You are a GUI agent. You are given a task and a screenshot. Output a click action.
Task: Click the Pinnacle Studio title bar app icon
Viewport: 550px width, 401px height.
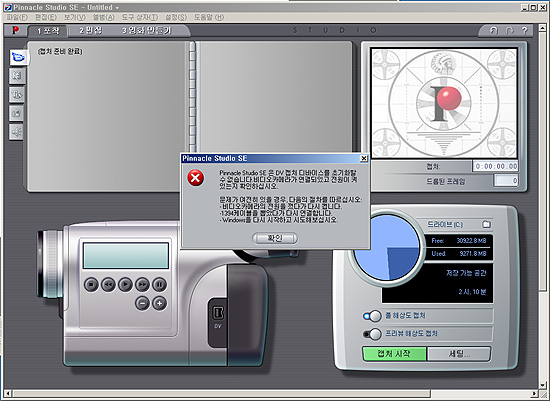(8, 7)
